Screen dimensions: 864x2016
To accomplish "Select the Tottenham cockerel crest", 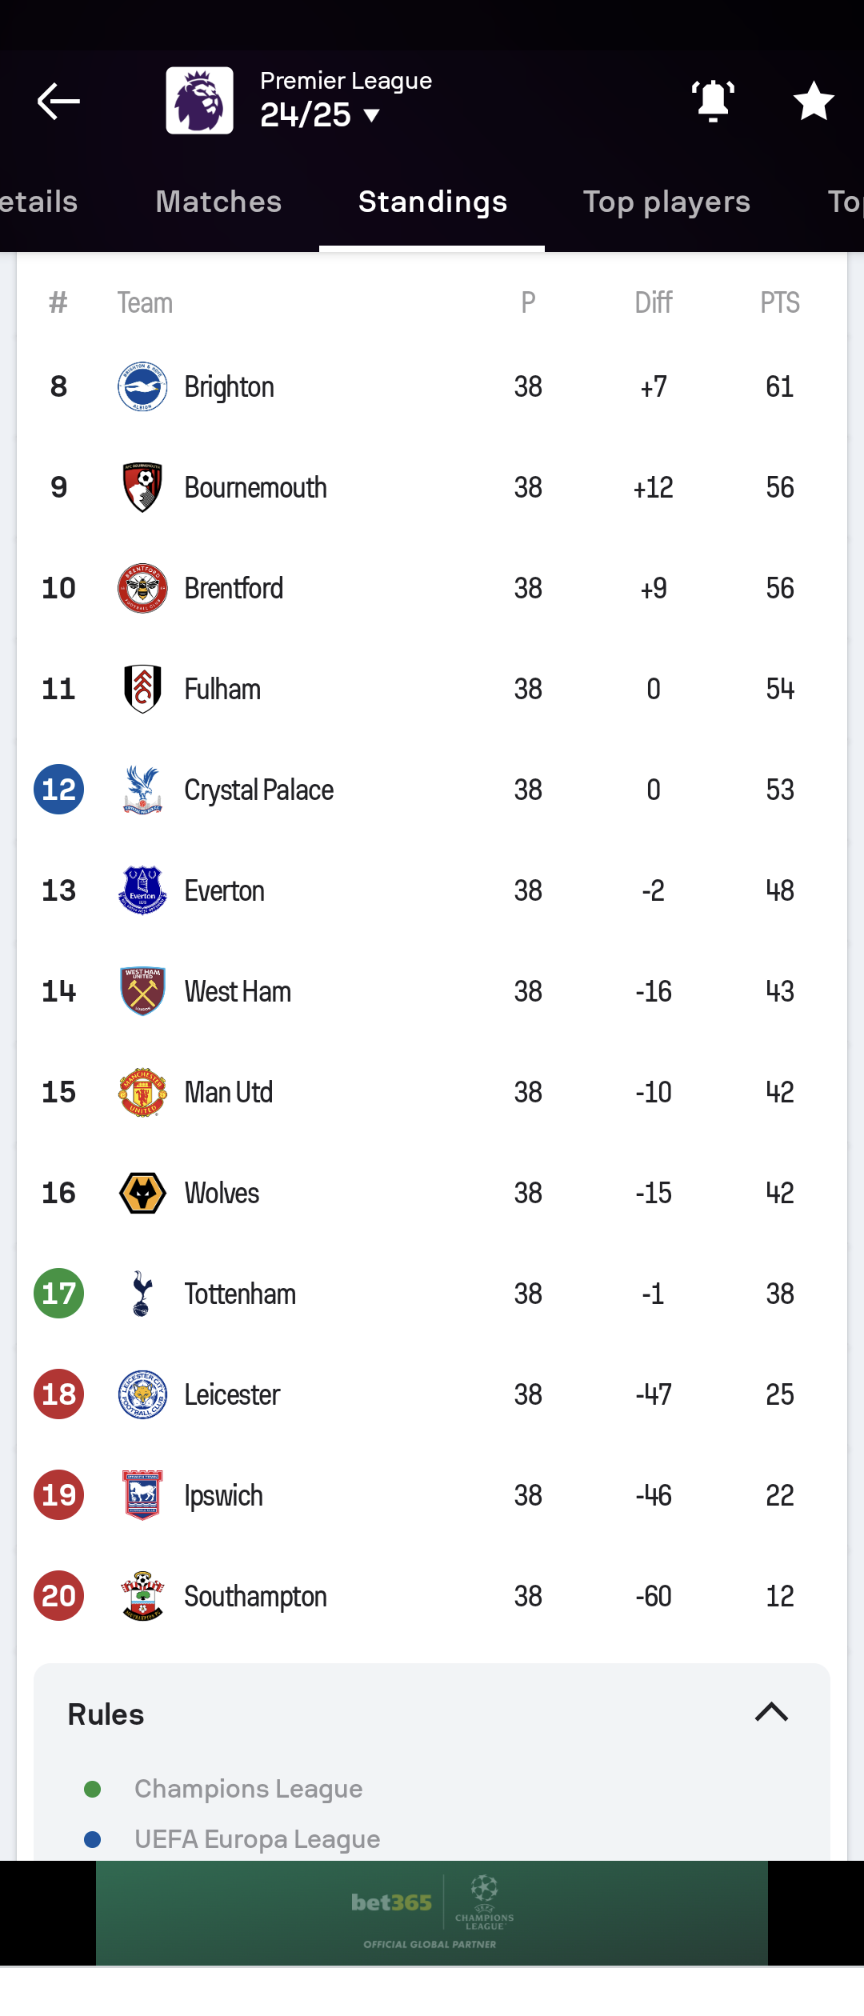I will [x=142, y=1294].
